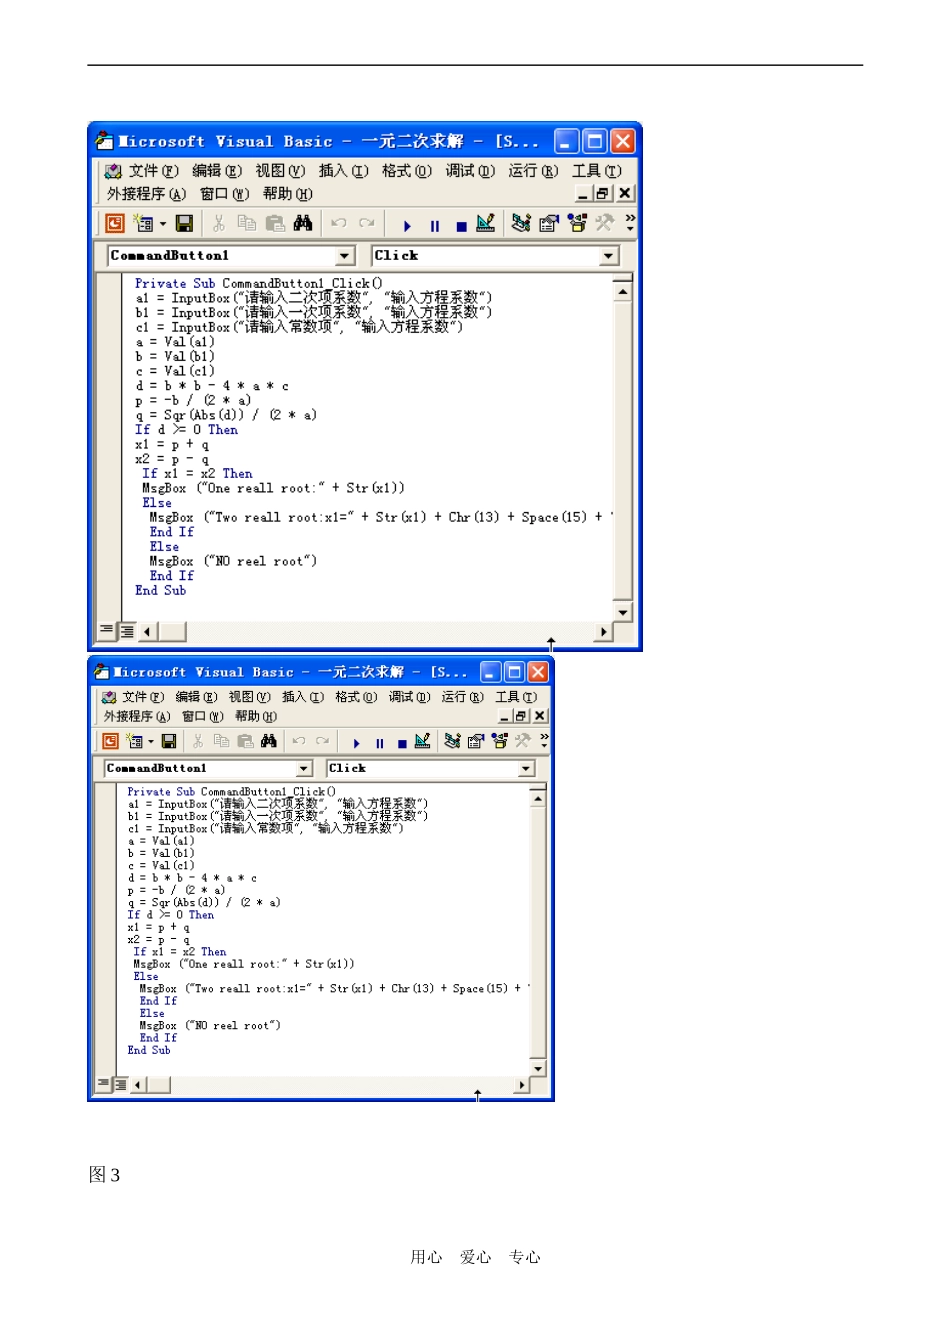
Task: Open Insert UserForm dropdown arrow, upper window
Action: coord(163,224)
